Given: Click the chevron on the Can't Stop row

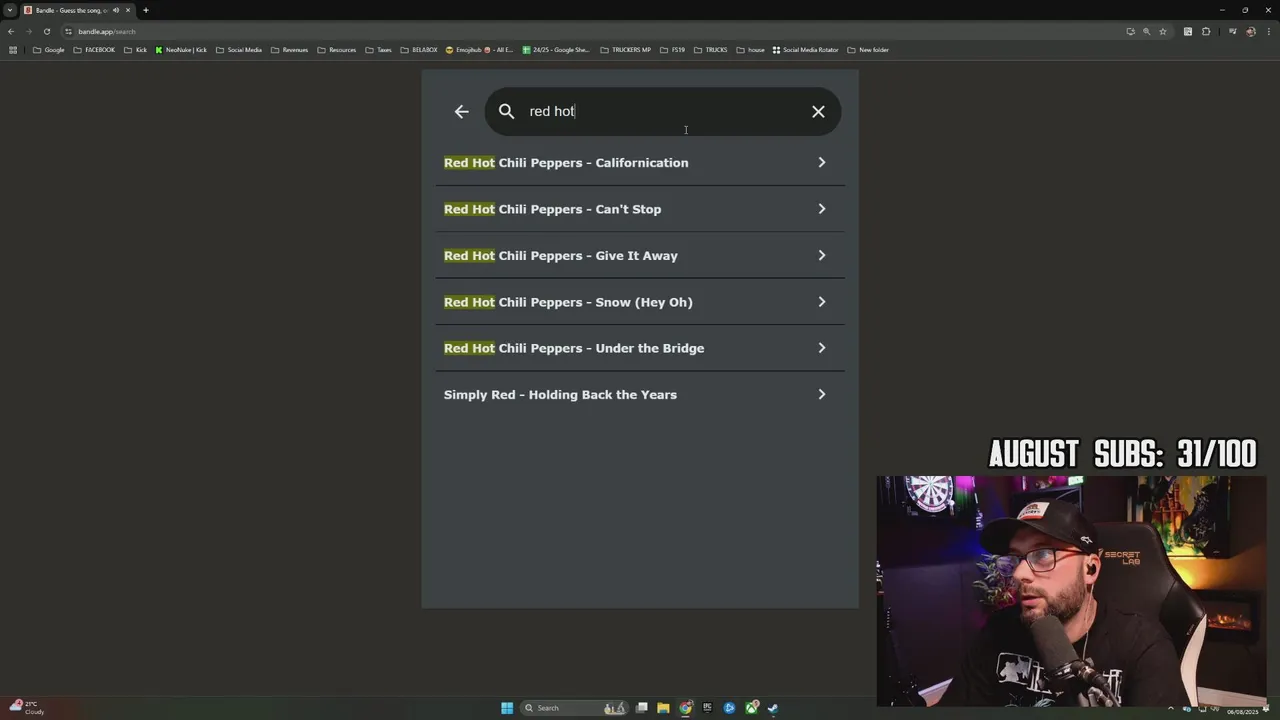Looking at the screenshot, I should [x=822, y=209].
